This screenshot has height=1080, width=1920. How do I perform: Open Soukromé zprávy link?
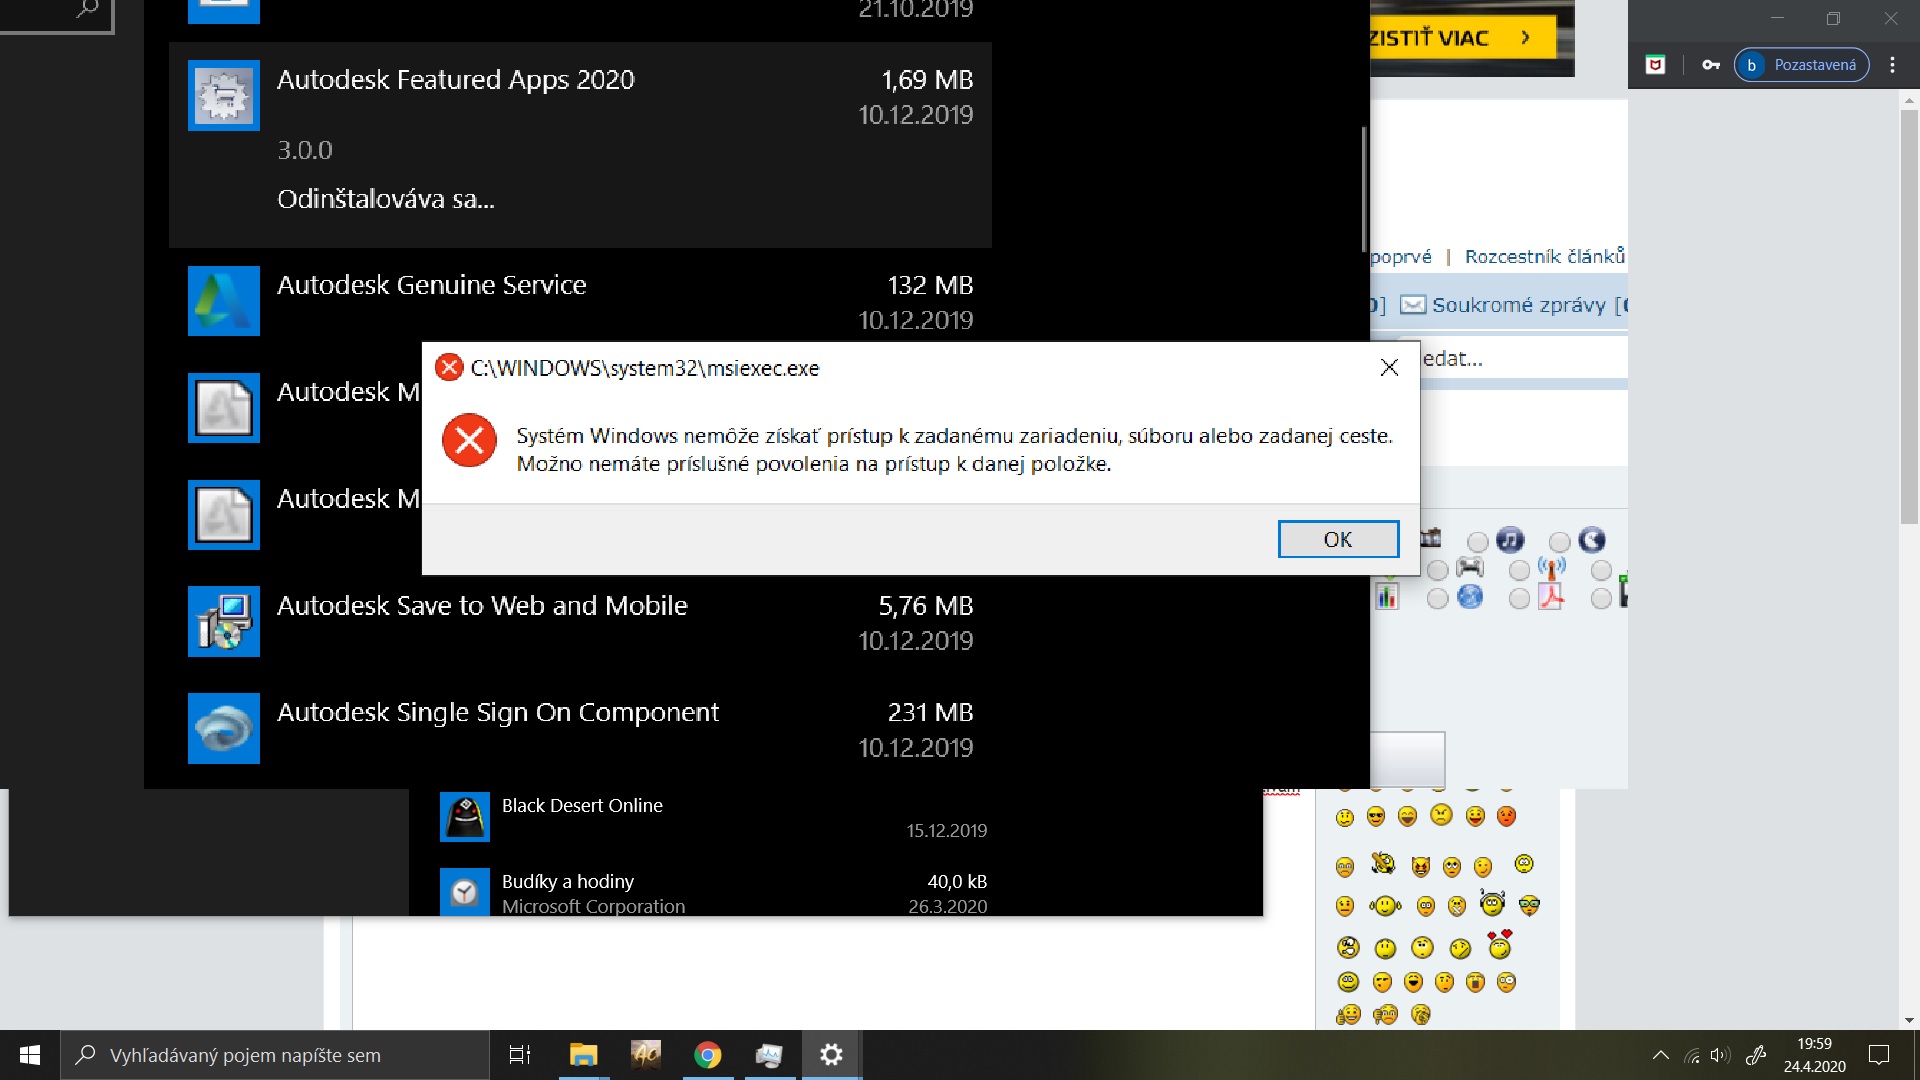coord(1517,305)
